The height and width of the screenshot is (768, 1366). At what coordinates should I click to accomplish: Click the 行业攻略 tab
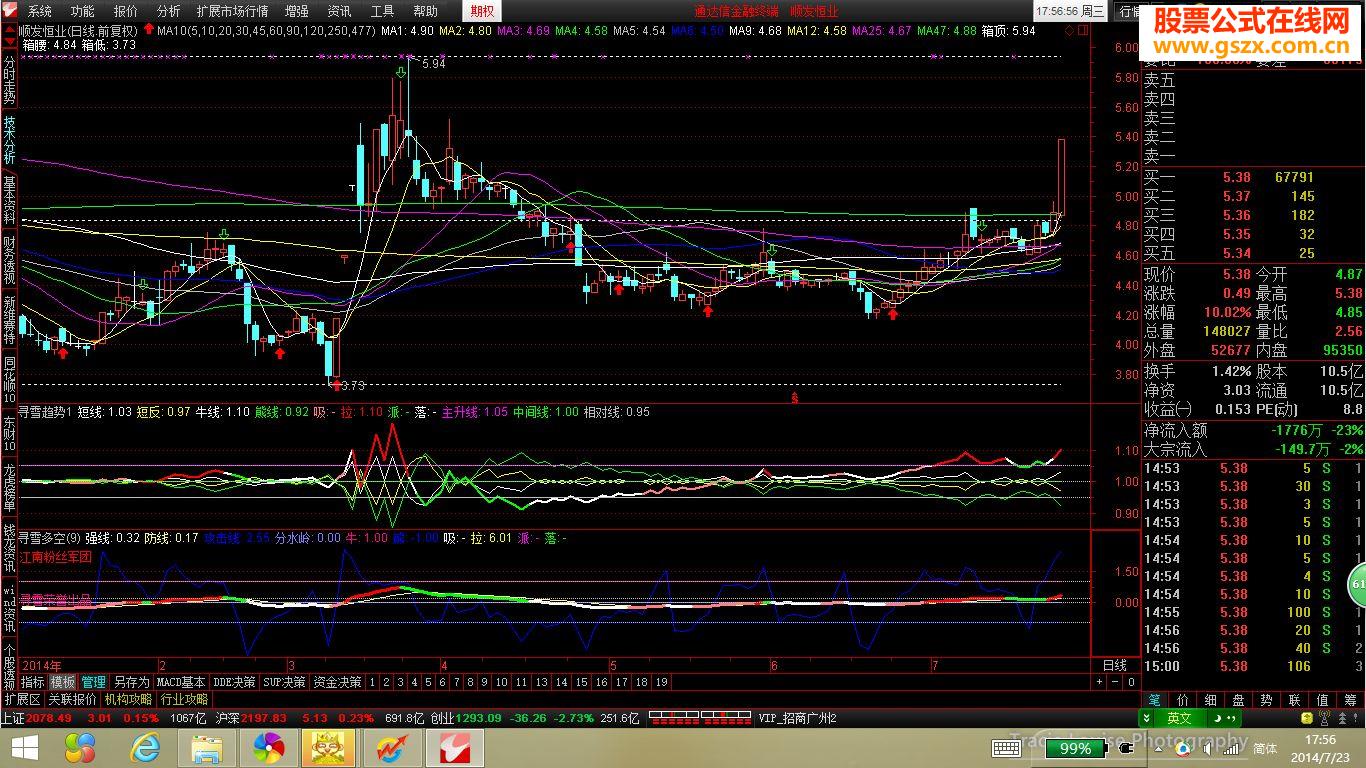(x=184, y=699)
